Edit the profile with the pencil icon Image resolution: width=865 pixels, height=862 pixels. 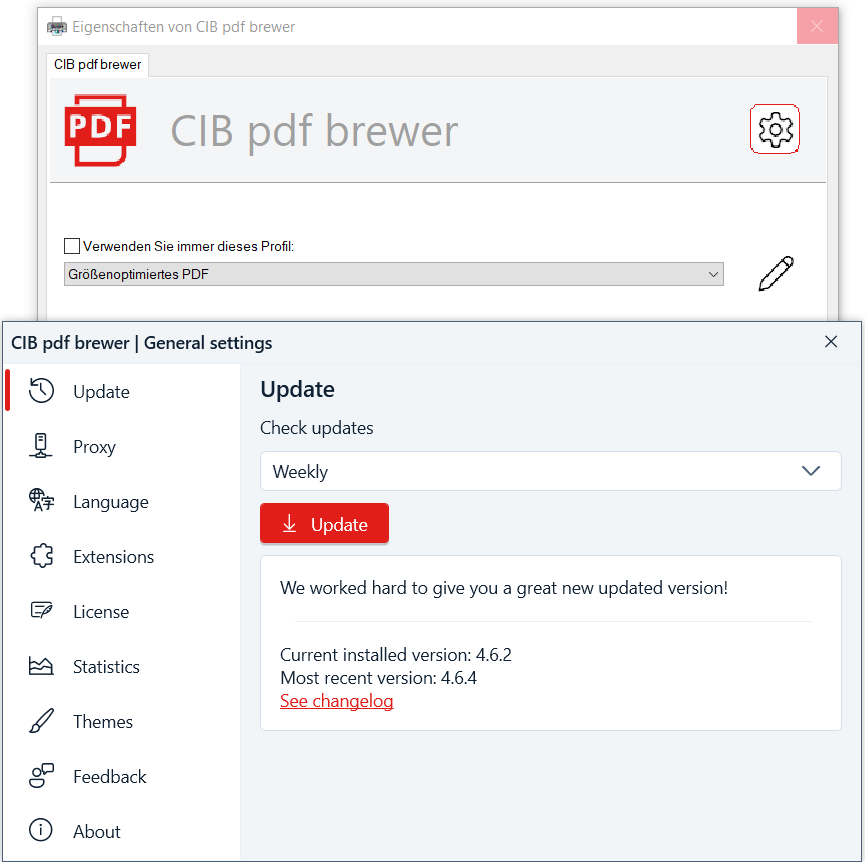coord(776,273)
